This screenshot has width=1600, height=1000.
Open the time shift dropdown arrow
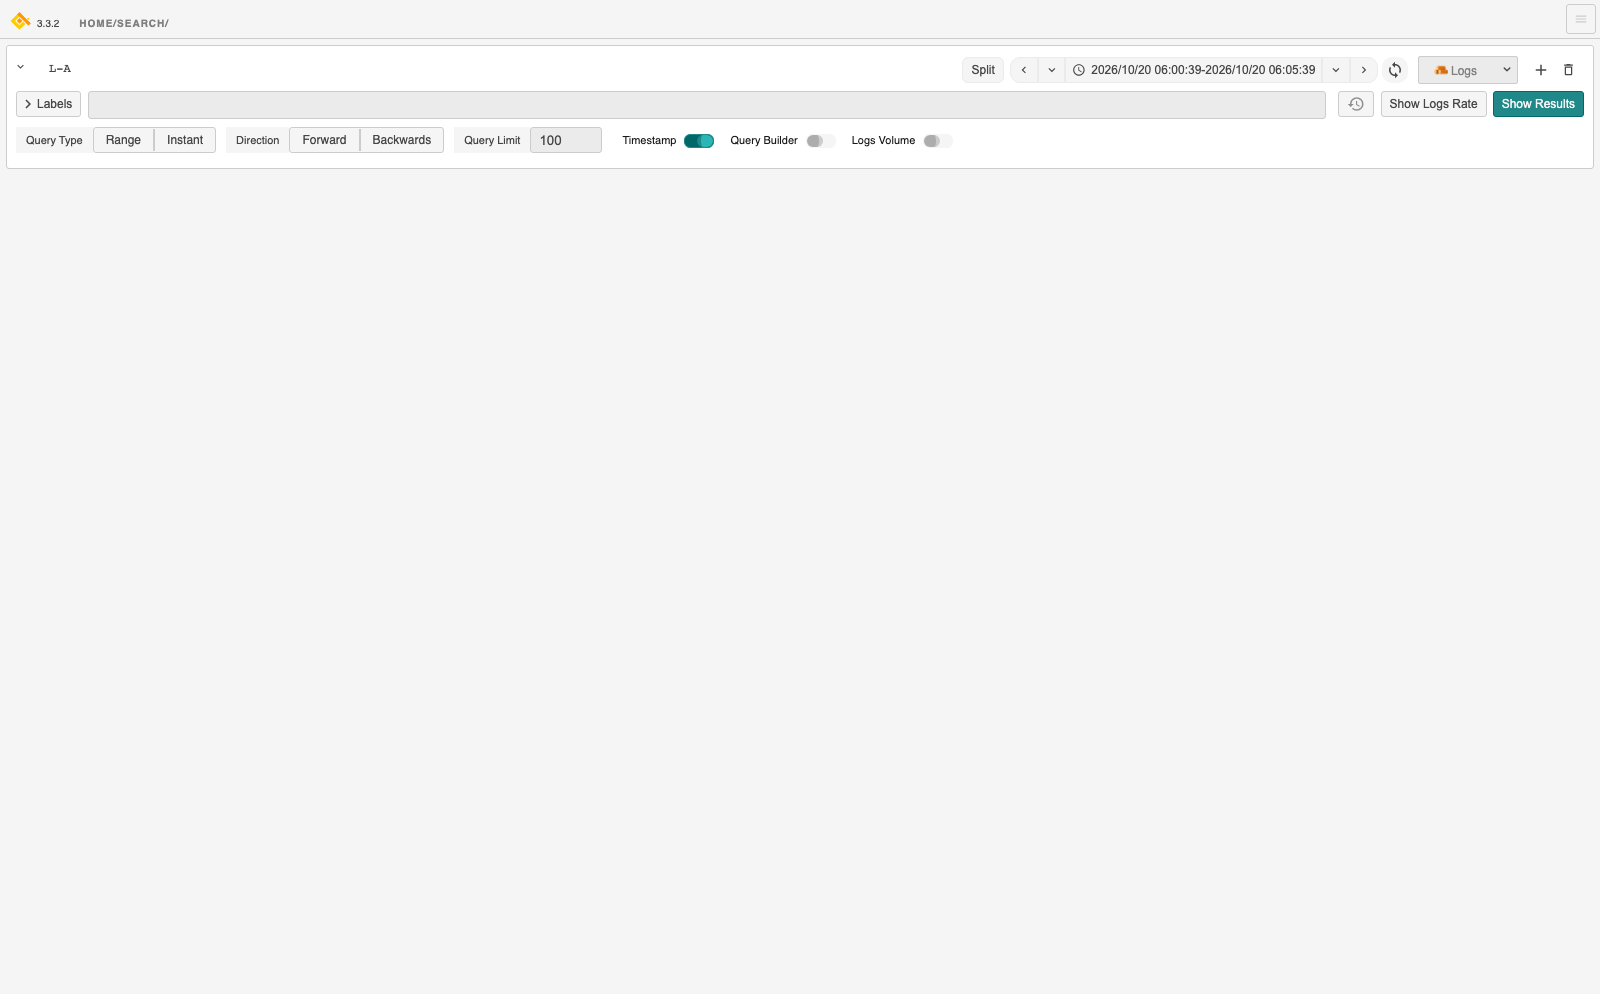1051,70
